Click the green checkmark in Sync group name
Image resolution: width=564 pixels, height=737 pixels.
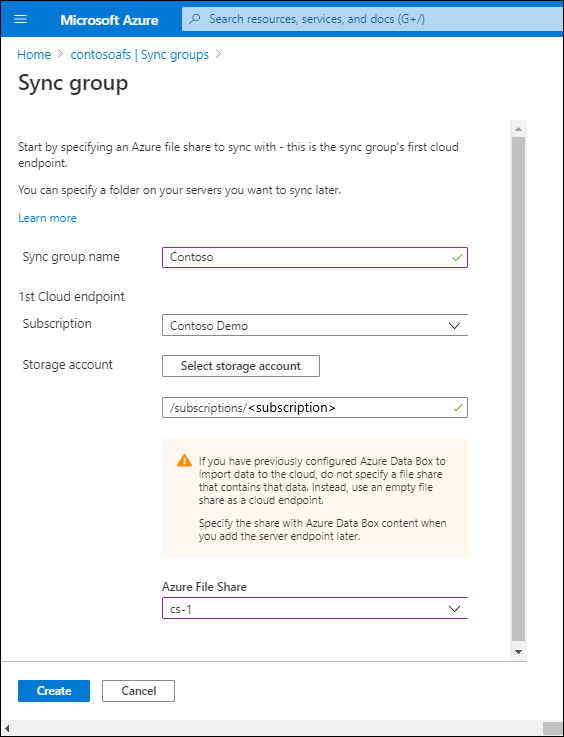point(457,258)
